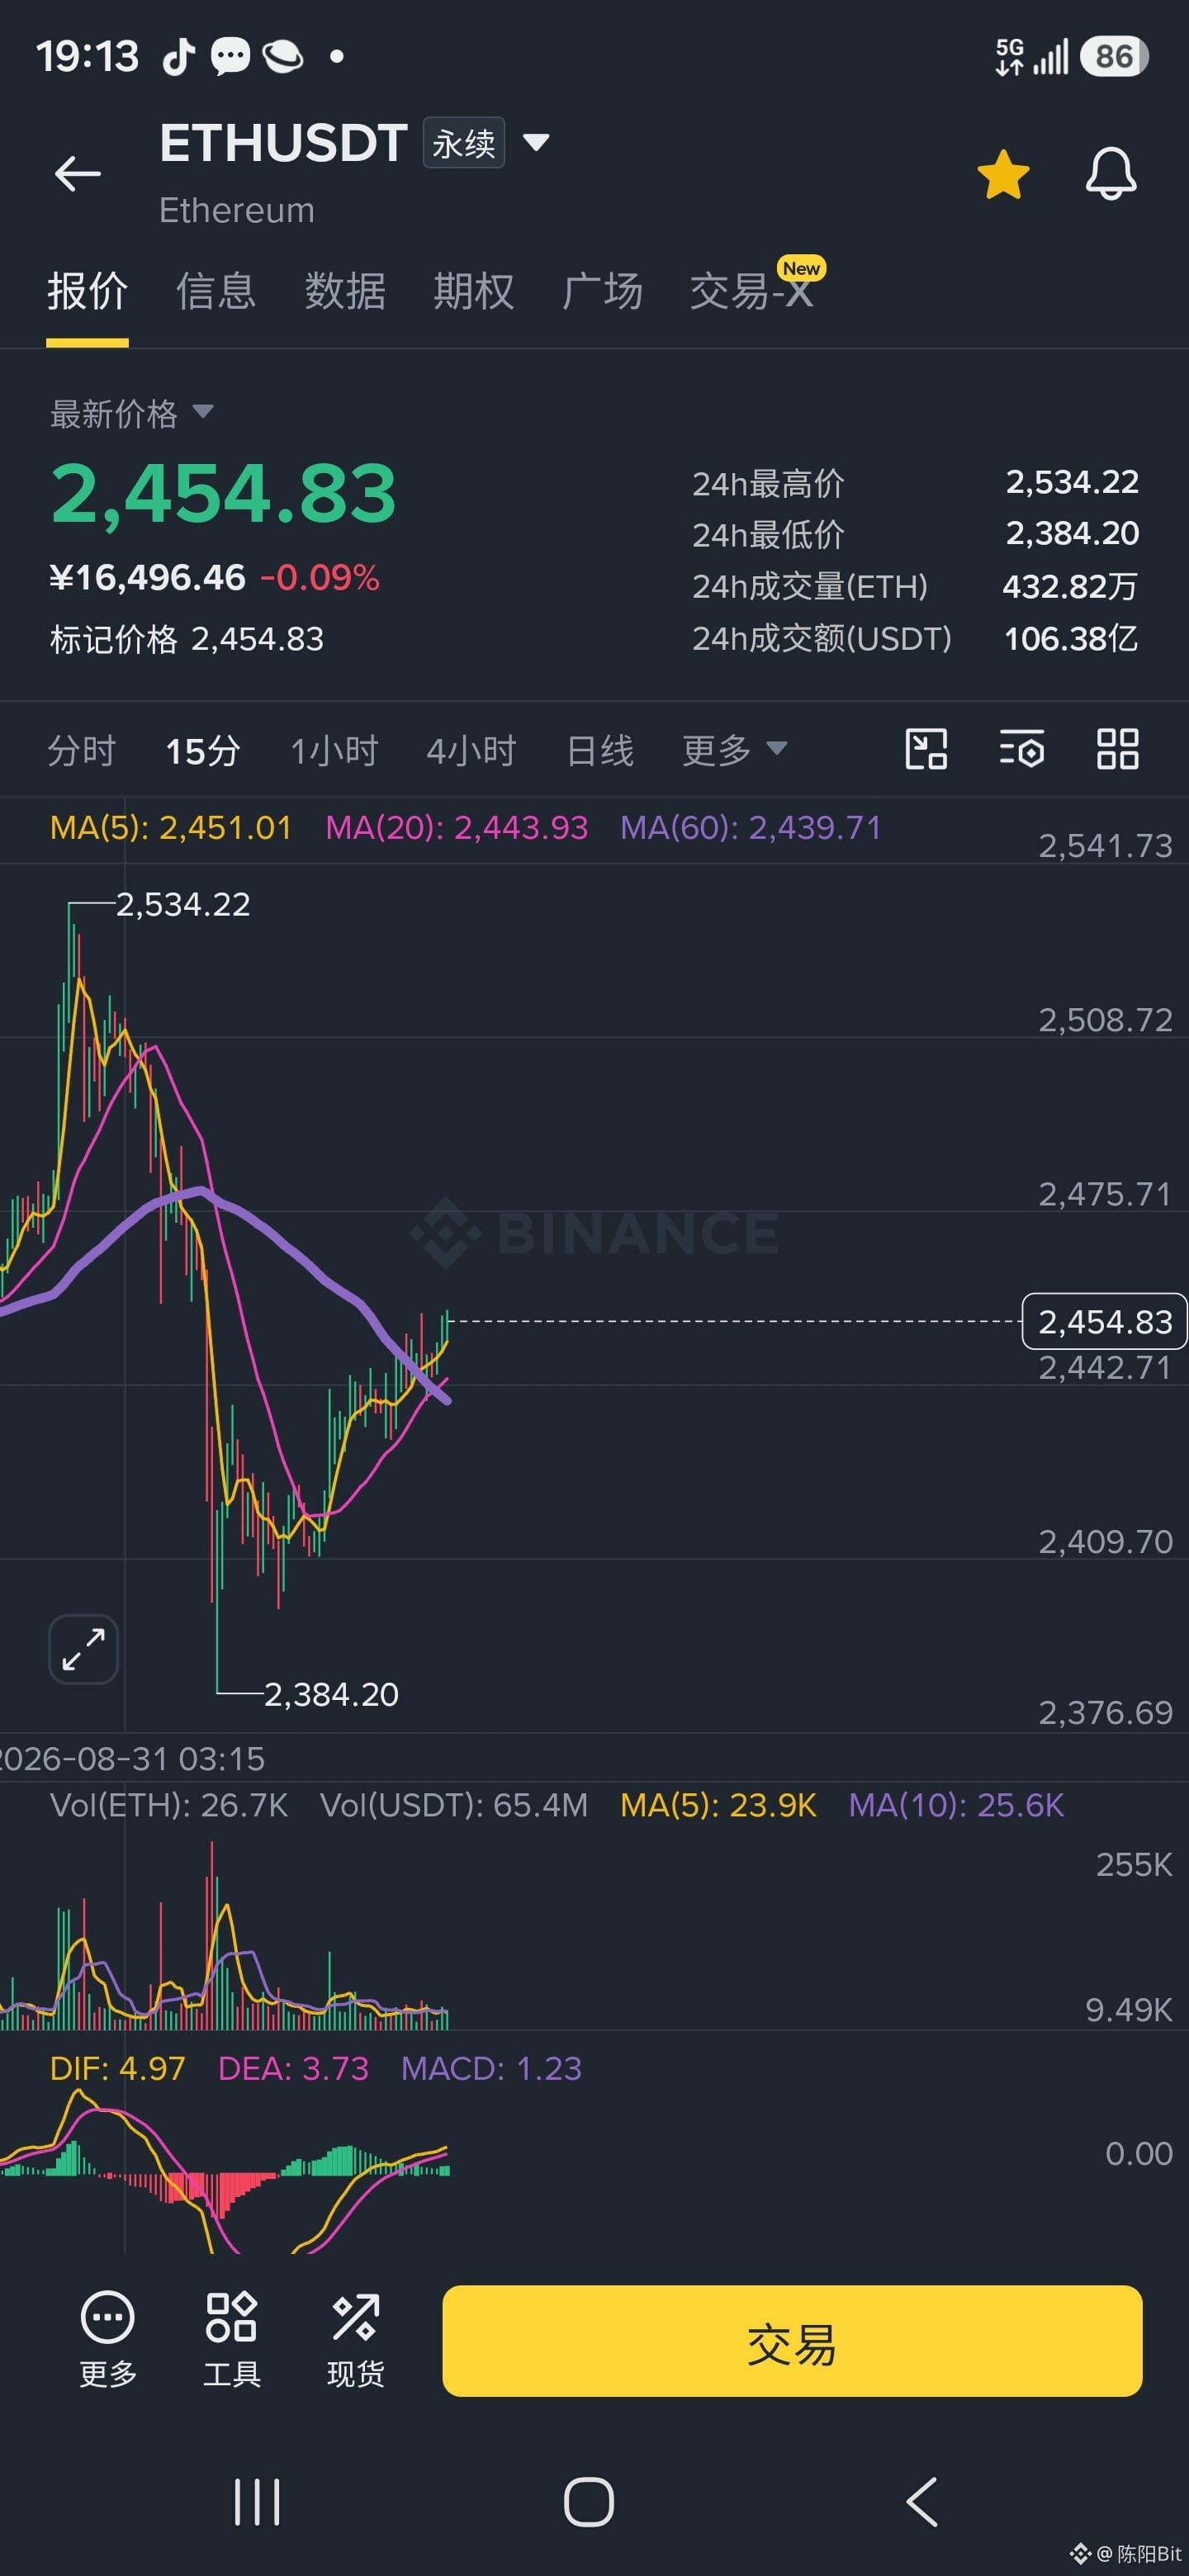The image size is (1189, 2576).
Task: Tap the 24h成交额(USDT) value 106.38亿
Action: click(1071, 638)
